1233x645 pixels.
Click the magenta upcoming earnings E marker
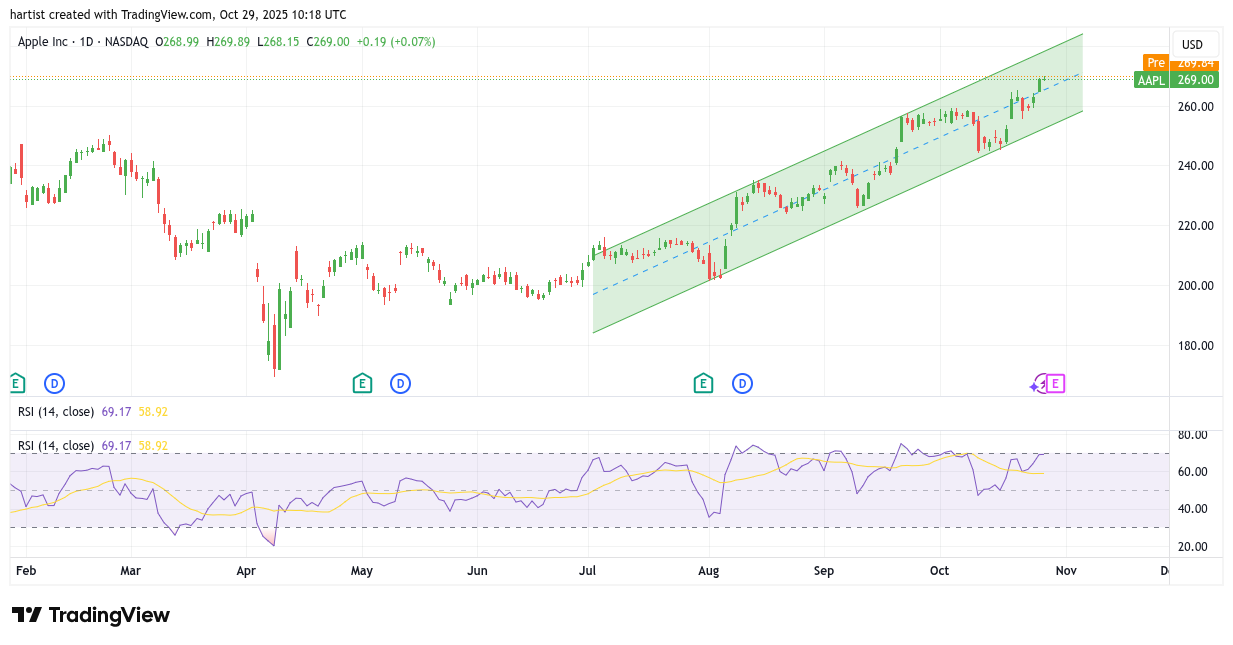tap(1056, 383)
